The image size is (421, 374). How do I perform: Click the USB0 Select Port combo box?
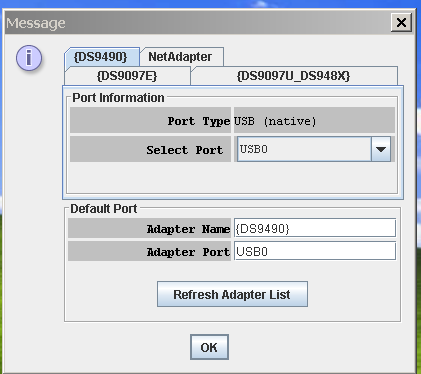(x=314, y=149)
